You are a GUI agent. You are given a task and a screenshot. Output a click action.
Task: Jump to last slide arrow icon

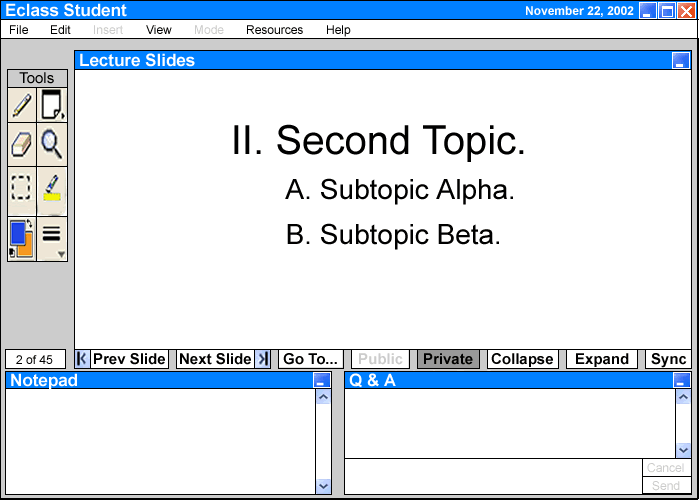[x=263, y=359]
